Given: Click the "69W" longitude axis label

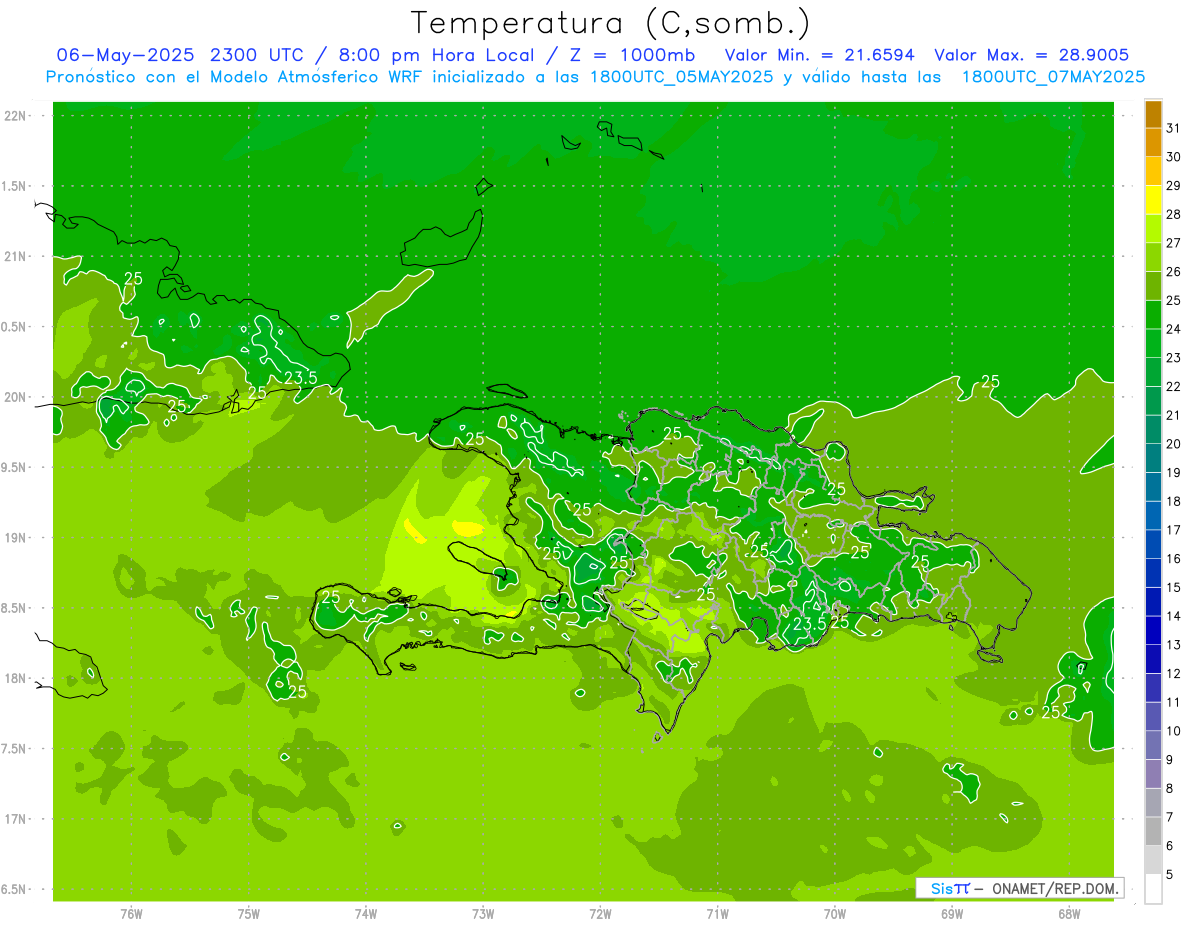Looking at the screenshot, I should point(952,913).
